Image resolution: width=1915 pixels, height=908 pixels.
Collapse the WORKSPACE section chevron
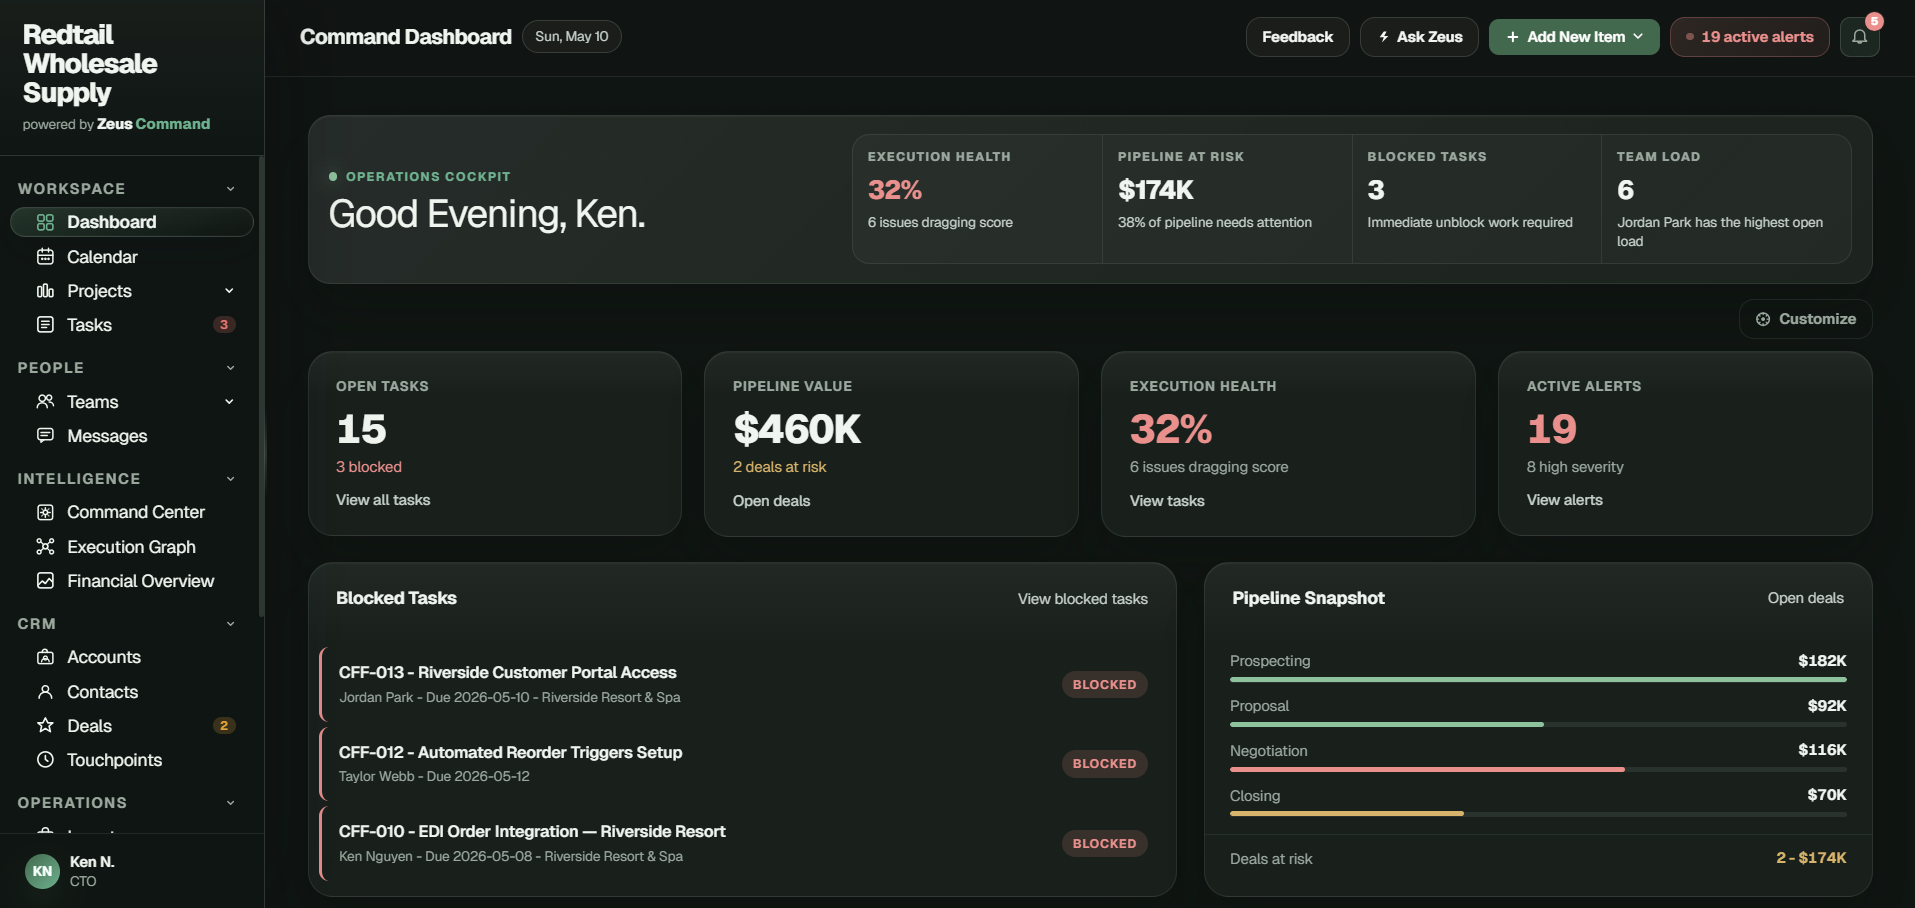click(x=231, y=189)
